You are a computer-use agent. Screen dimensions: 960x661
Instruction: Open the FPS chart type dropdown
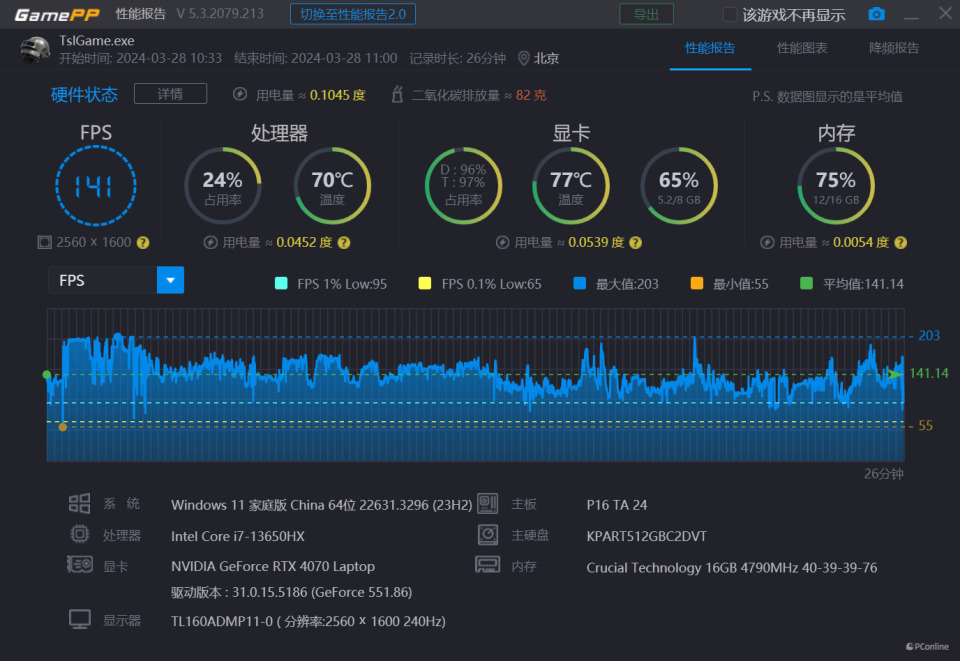(116, 280)
